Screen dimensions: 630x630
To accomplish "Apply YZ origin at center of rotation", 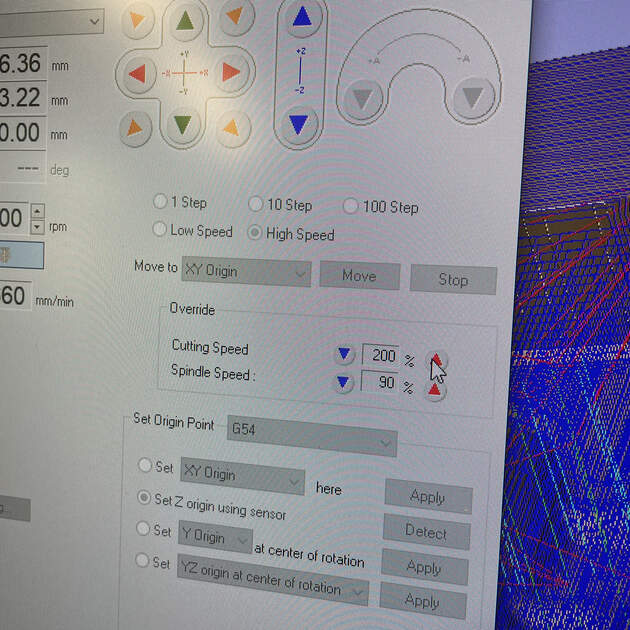I will click(423, 601).
